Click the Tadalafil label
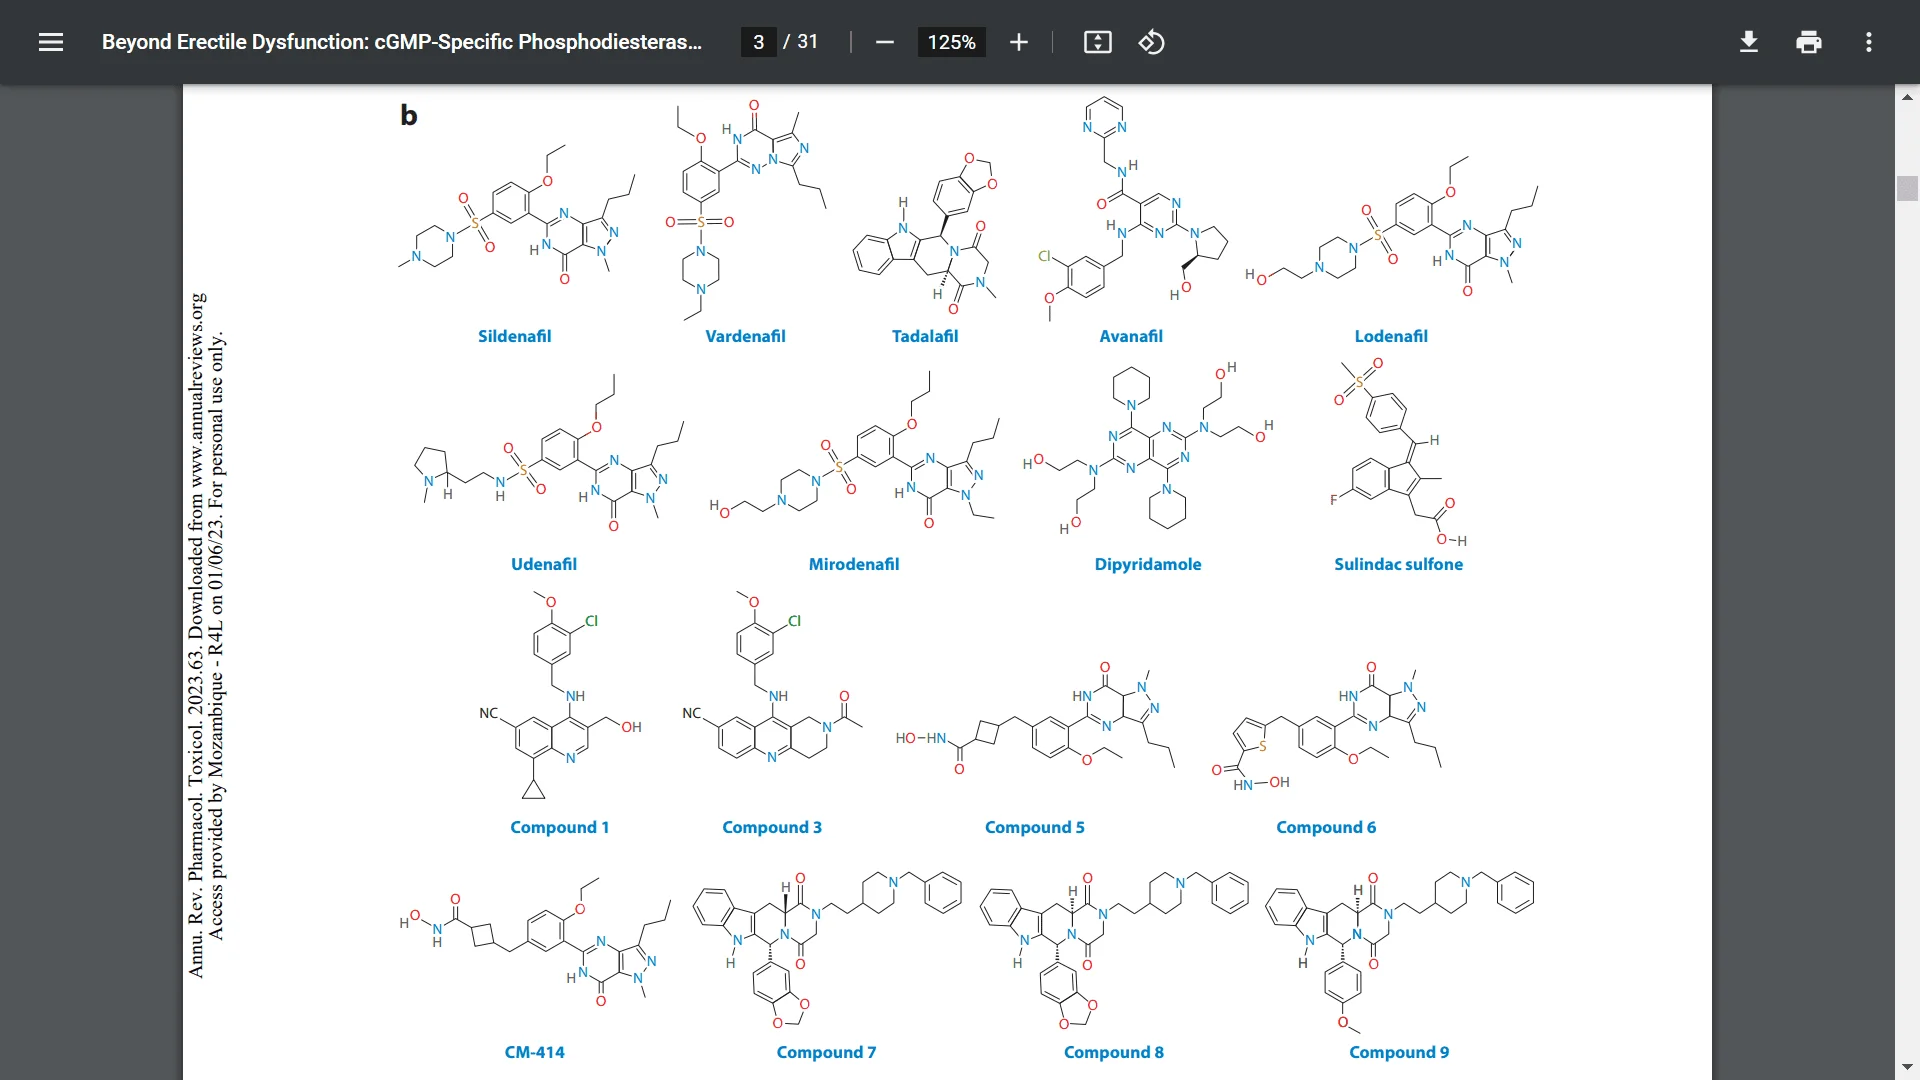The height and width of the screenshot is (1080, 1920). click(x=925, y=336)
